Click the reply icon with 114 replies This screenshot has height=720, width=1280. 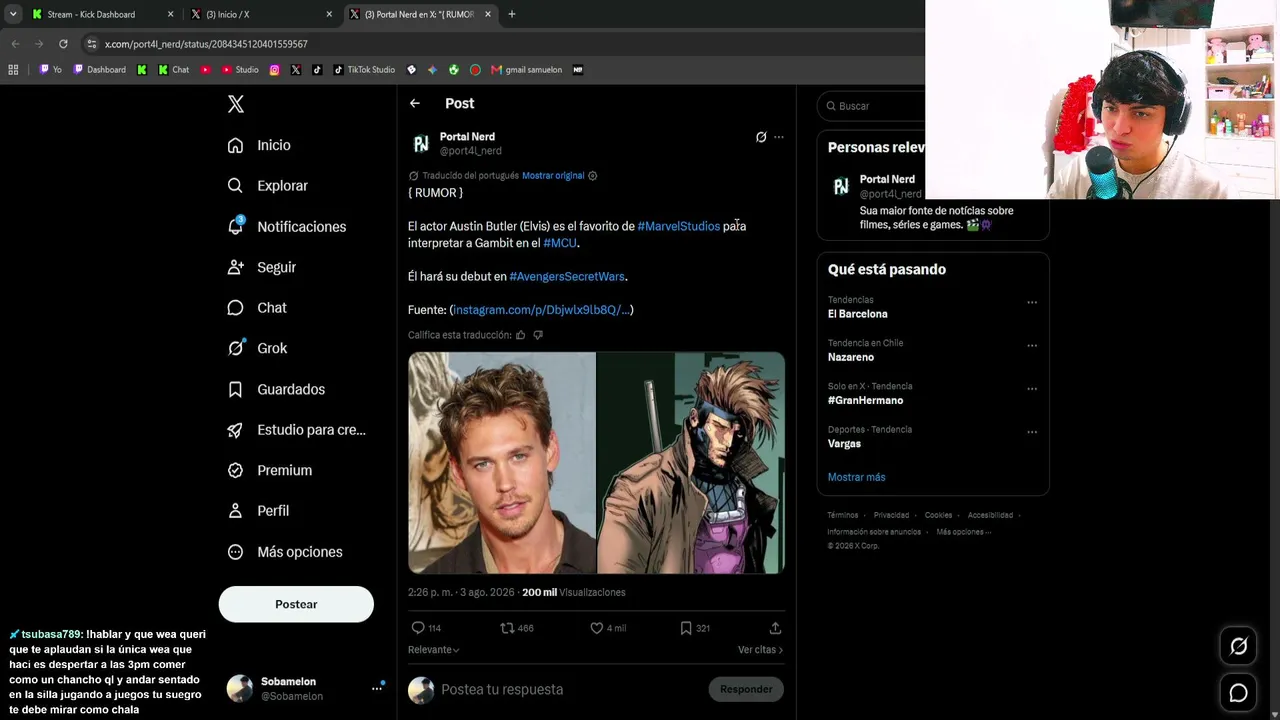[425, 628]
